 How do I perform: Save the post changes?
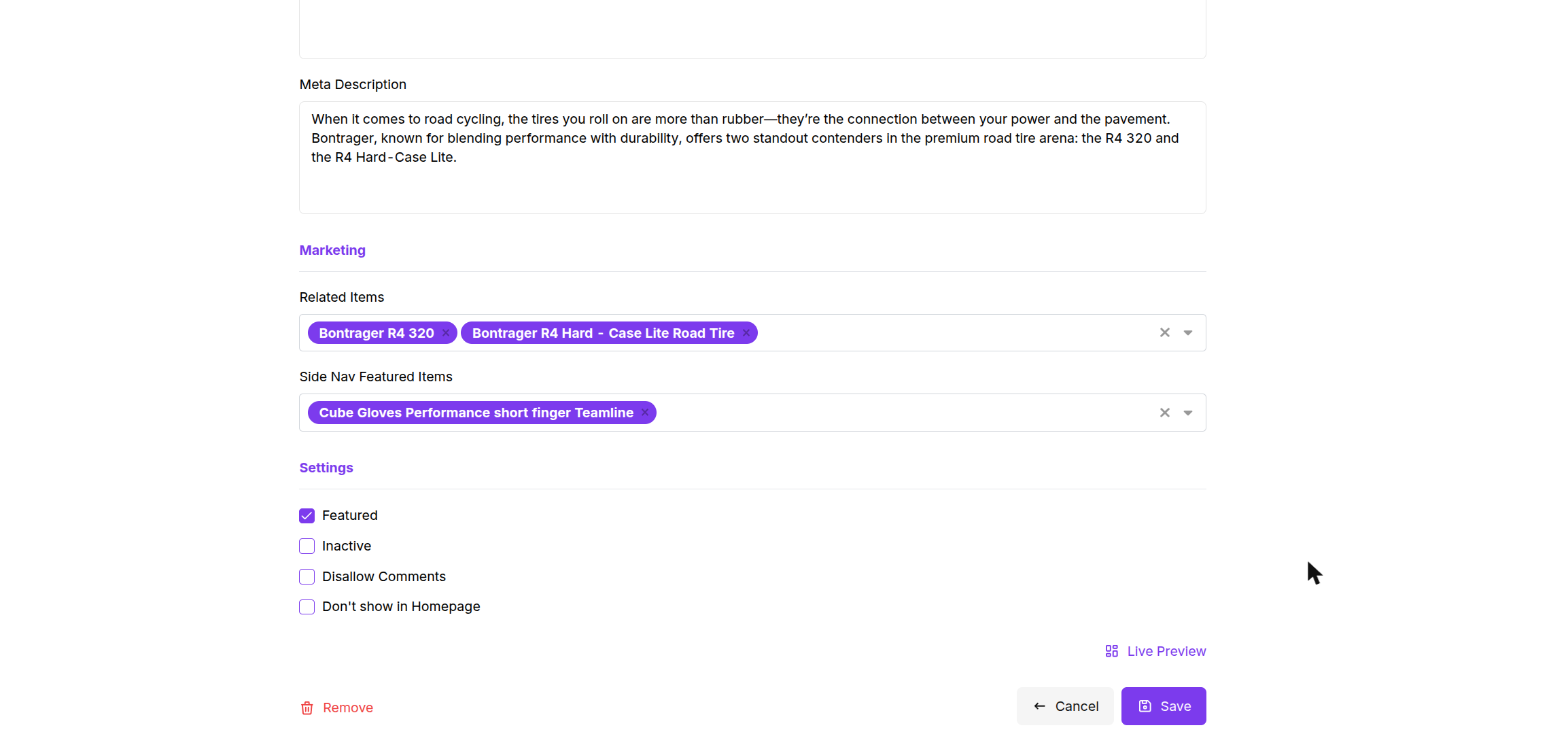point(1164,706)
